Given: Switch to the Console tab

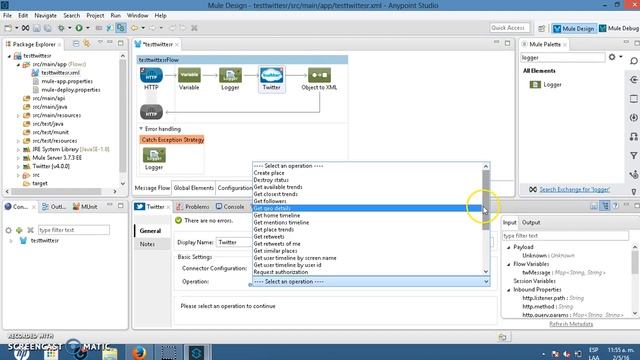Looking at the screenshot, I should tap(230, 207).
